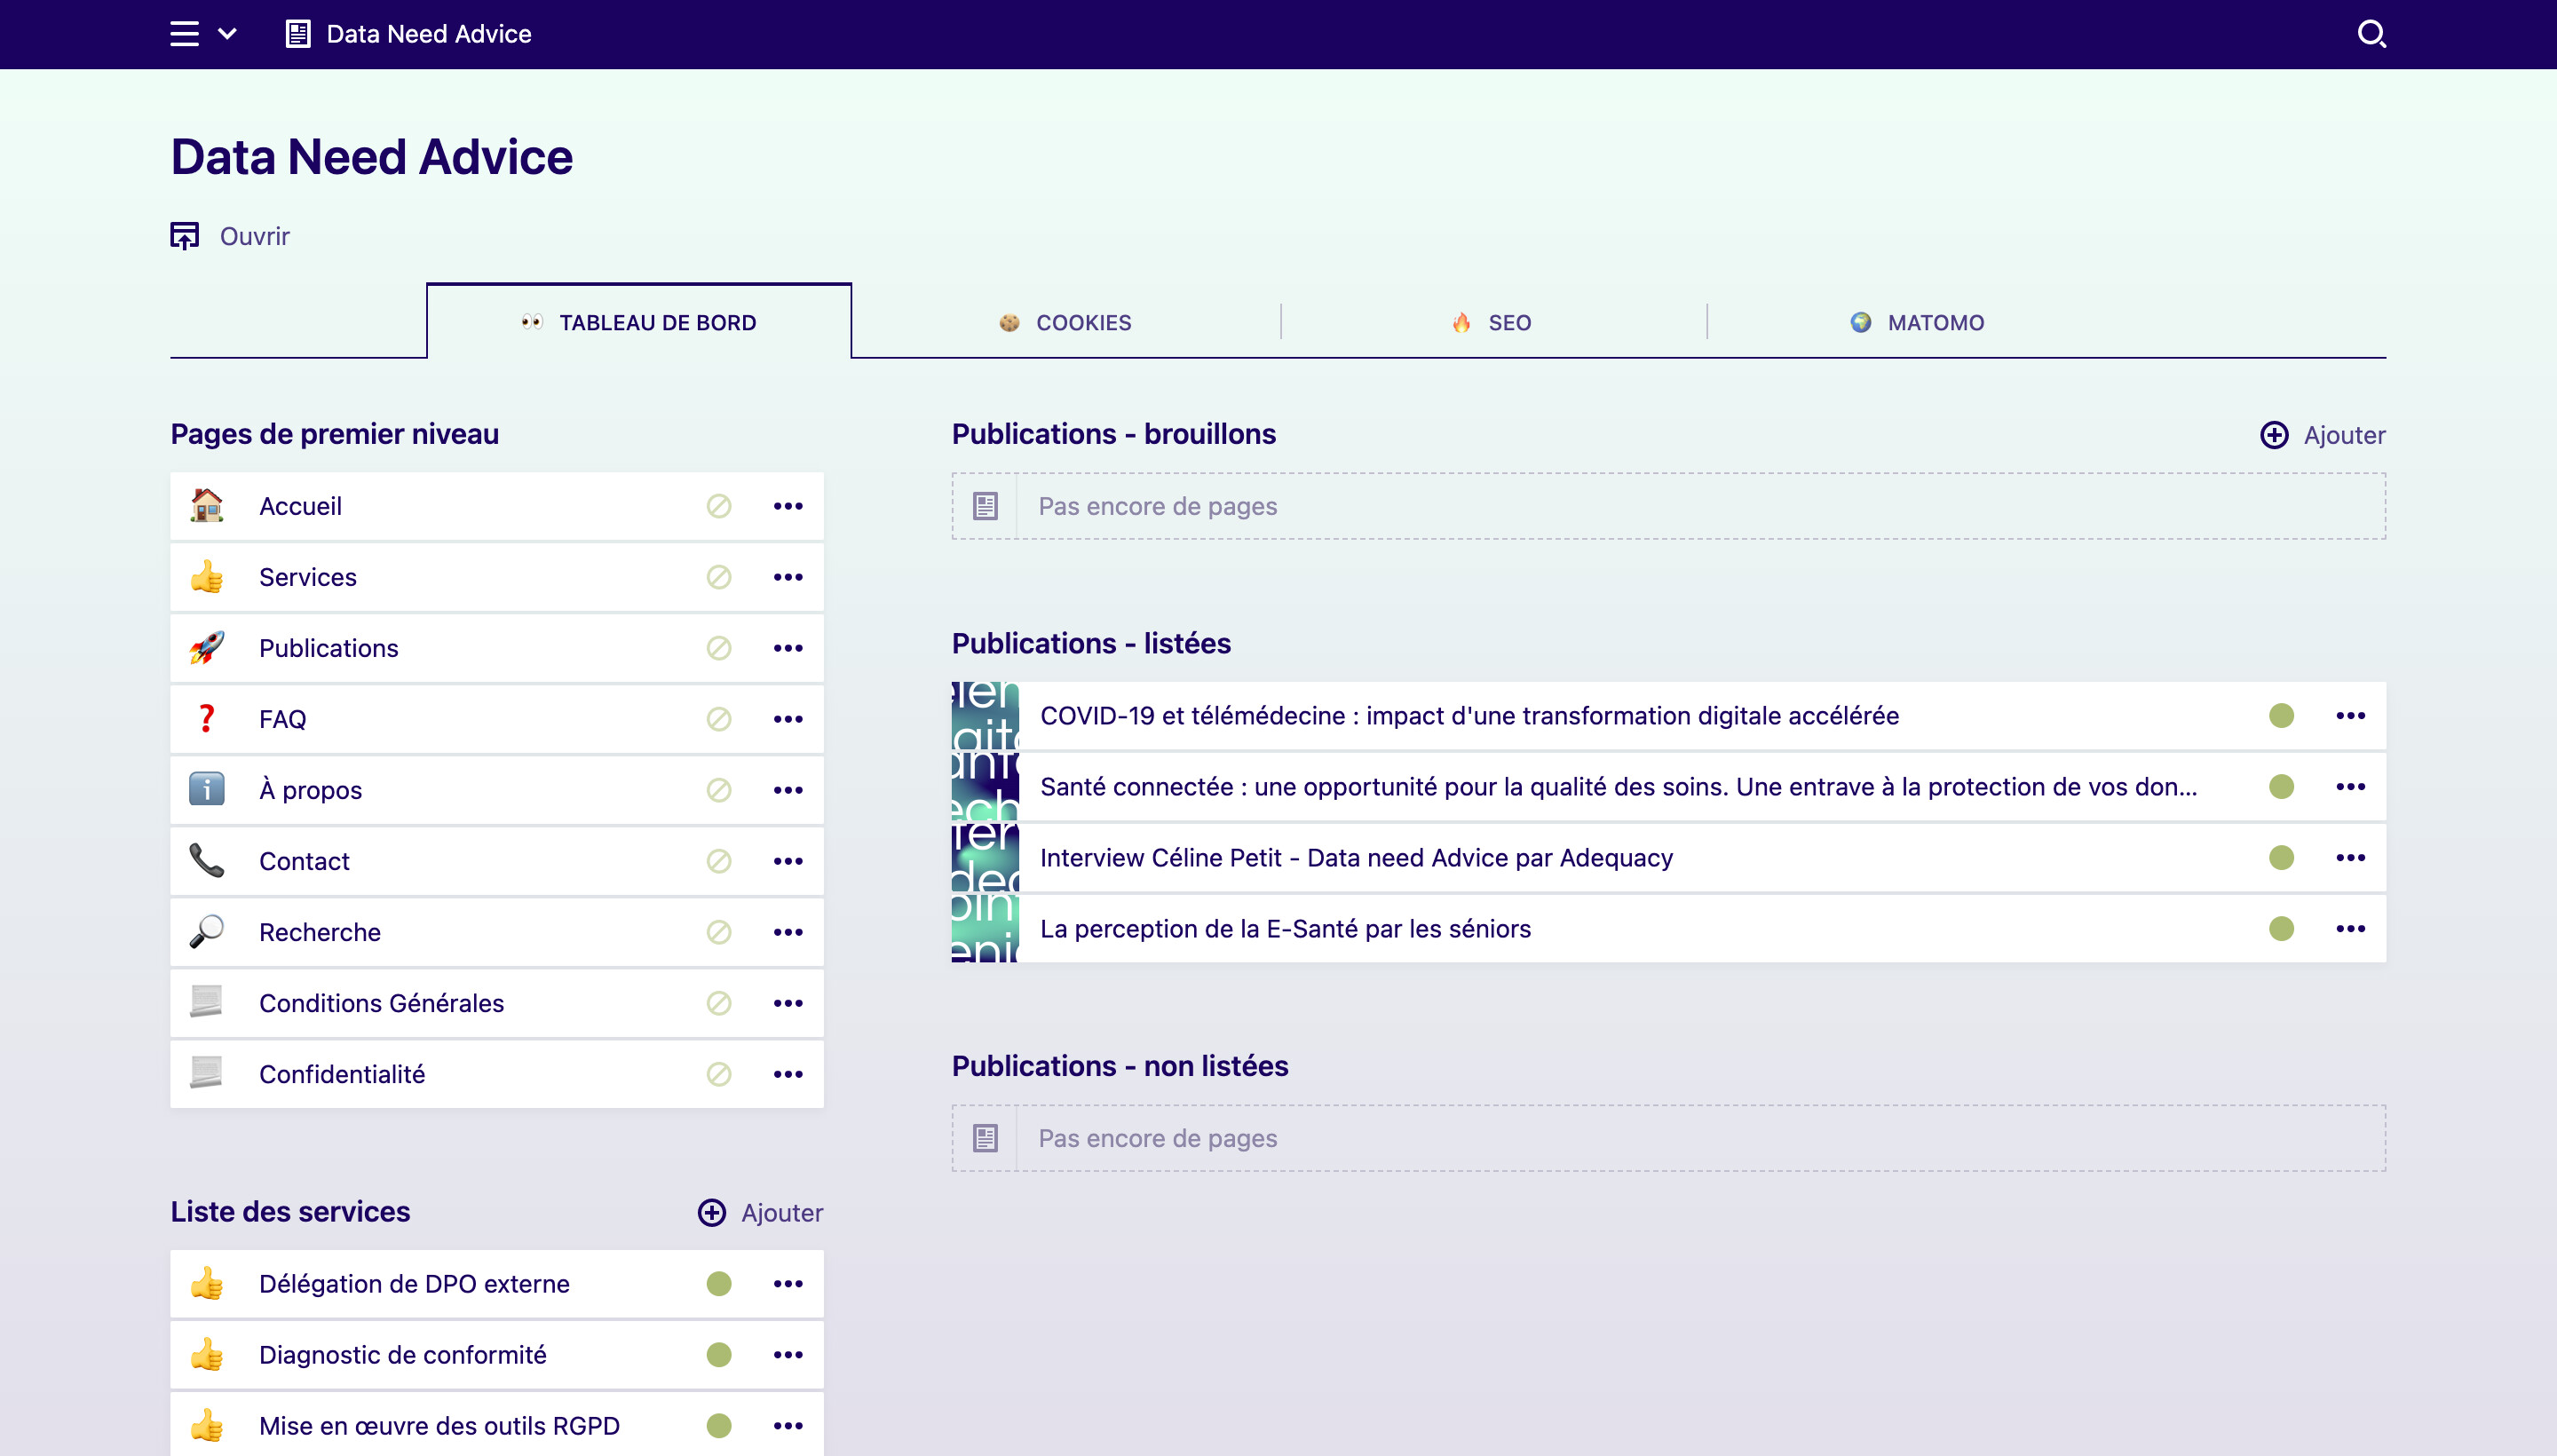Click the Ouvrir site icon
Viewport: 2557px width, 1456px height.
pos(185,236)
